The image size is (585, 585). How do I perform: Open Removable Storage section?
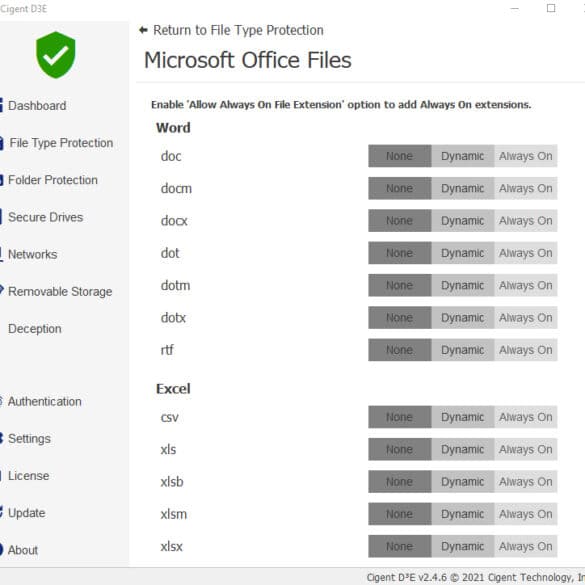tap(60, 291)
